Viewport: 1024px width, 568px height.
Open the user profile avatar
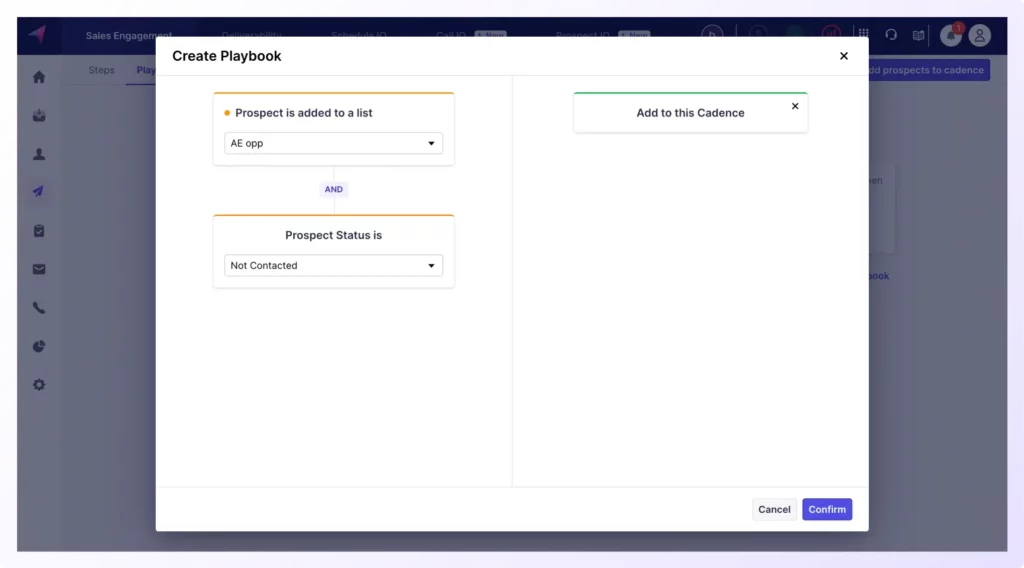(980, 35)
